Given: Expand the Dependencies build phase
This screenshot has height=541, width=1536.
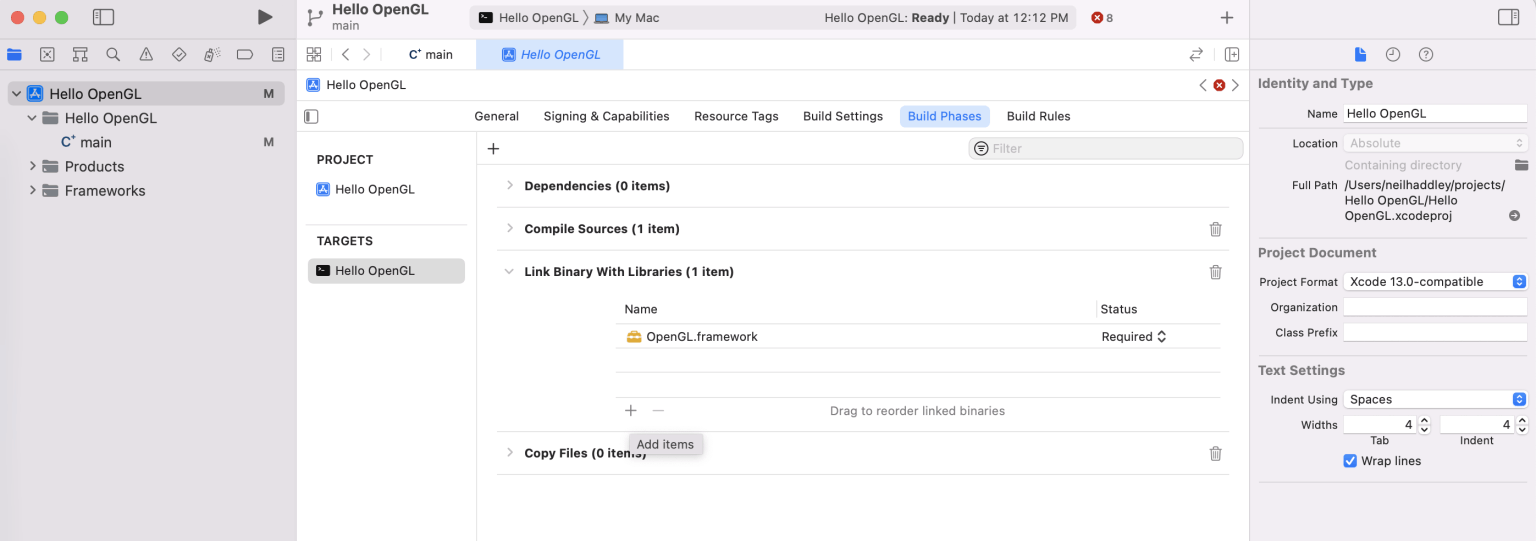Looking at the screenshot, I should 509,186.
